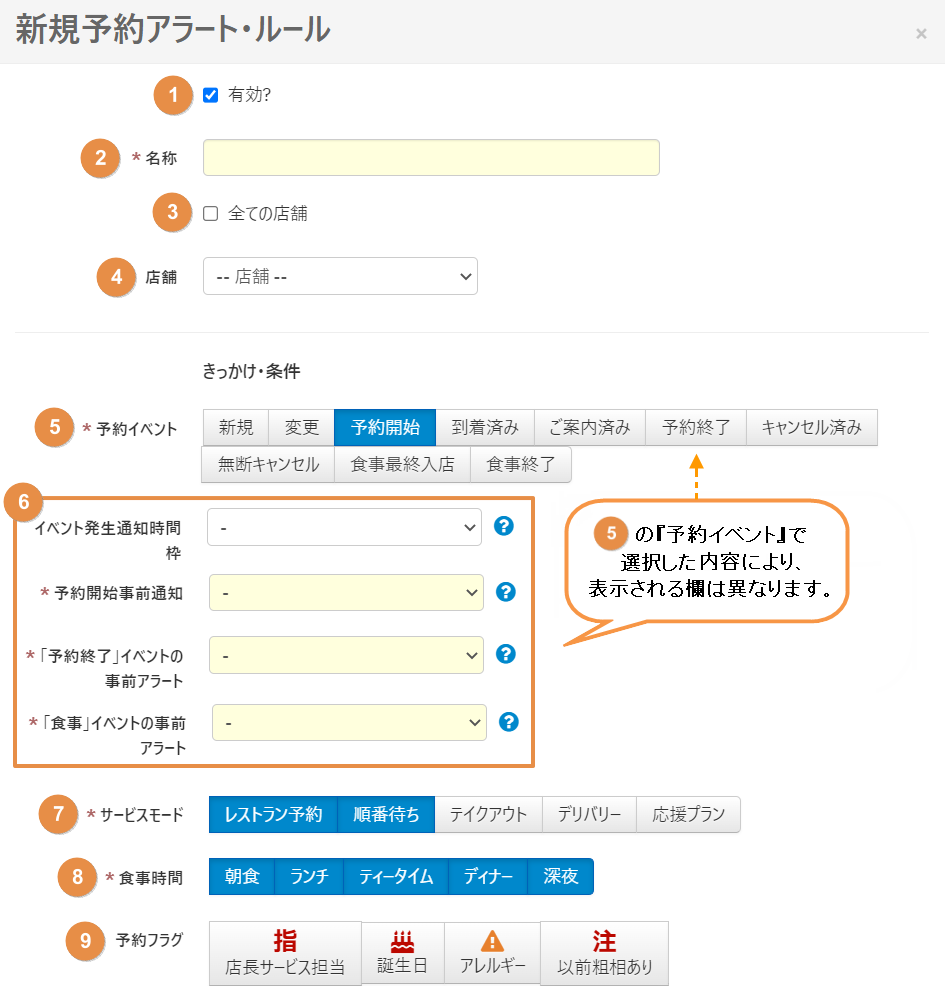
Task: Click help icon for 「食事」イベント alert
Action: coord(509,722)
